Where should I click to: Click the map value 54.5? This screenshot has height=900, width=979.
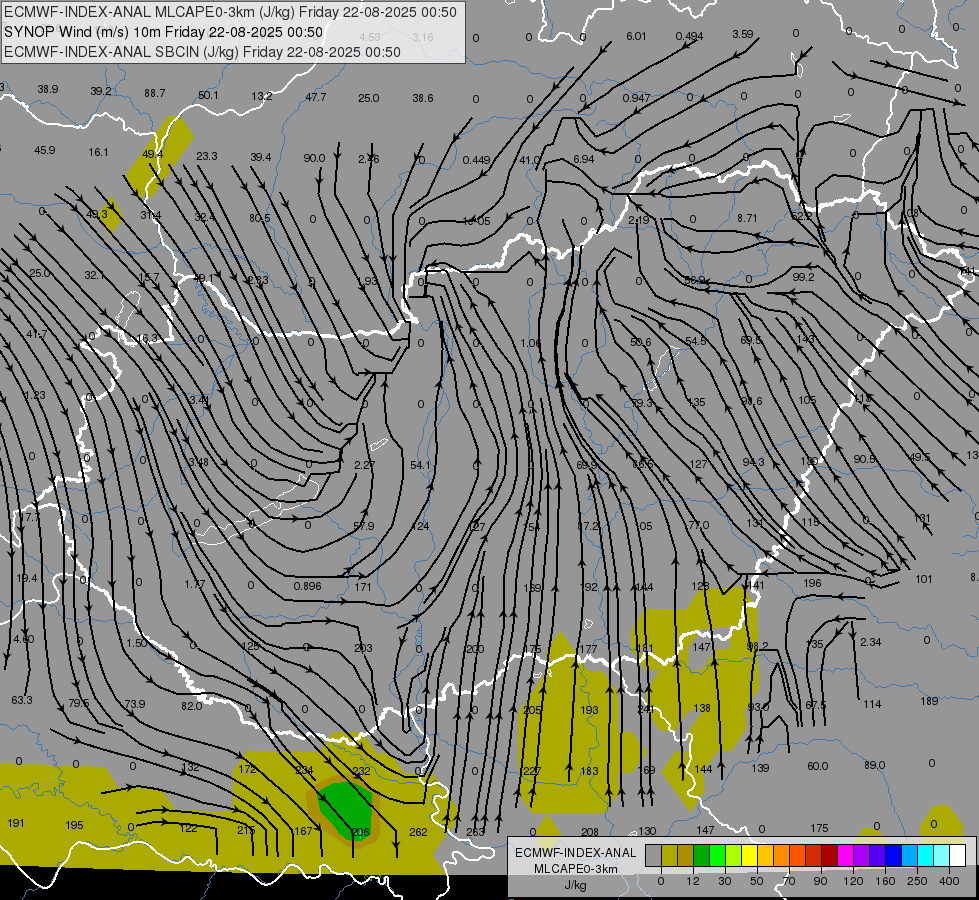coord(696,341)
